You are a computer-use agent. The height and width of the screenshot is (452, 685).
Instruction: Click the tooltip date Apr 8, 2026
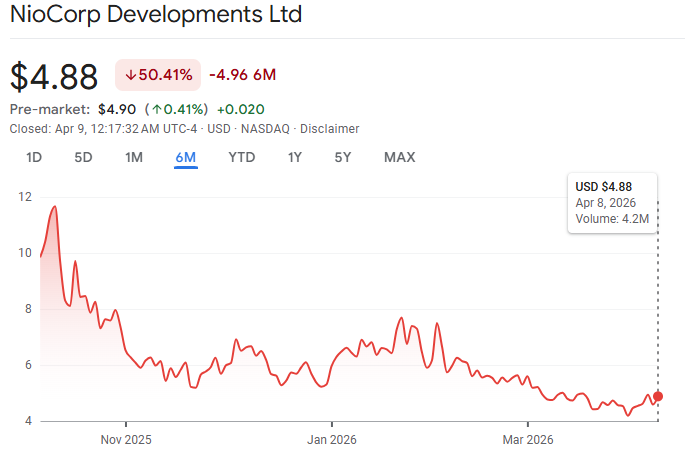coord(605,203)
